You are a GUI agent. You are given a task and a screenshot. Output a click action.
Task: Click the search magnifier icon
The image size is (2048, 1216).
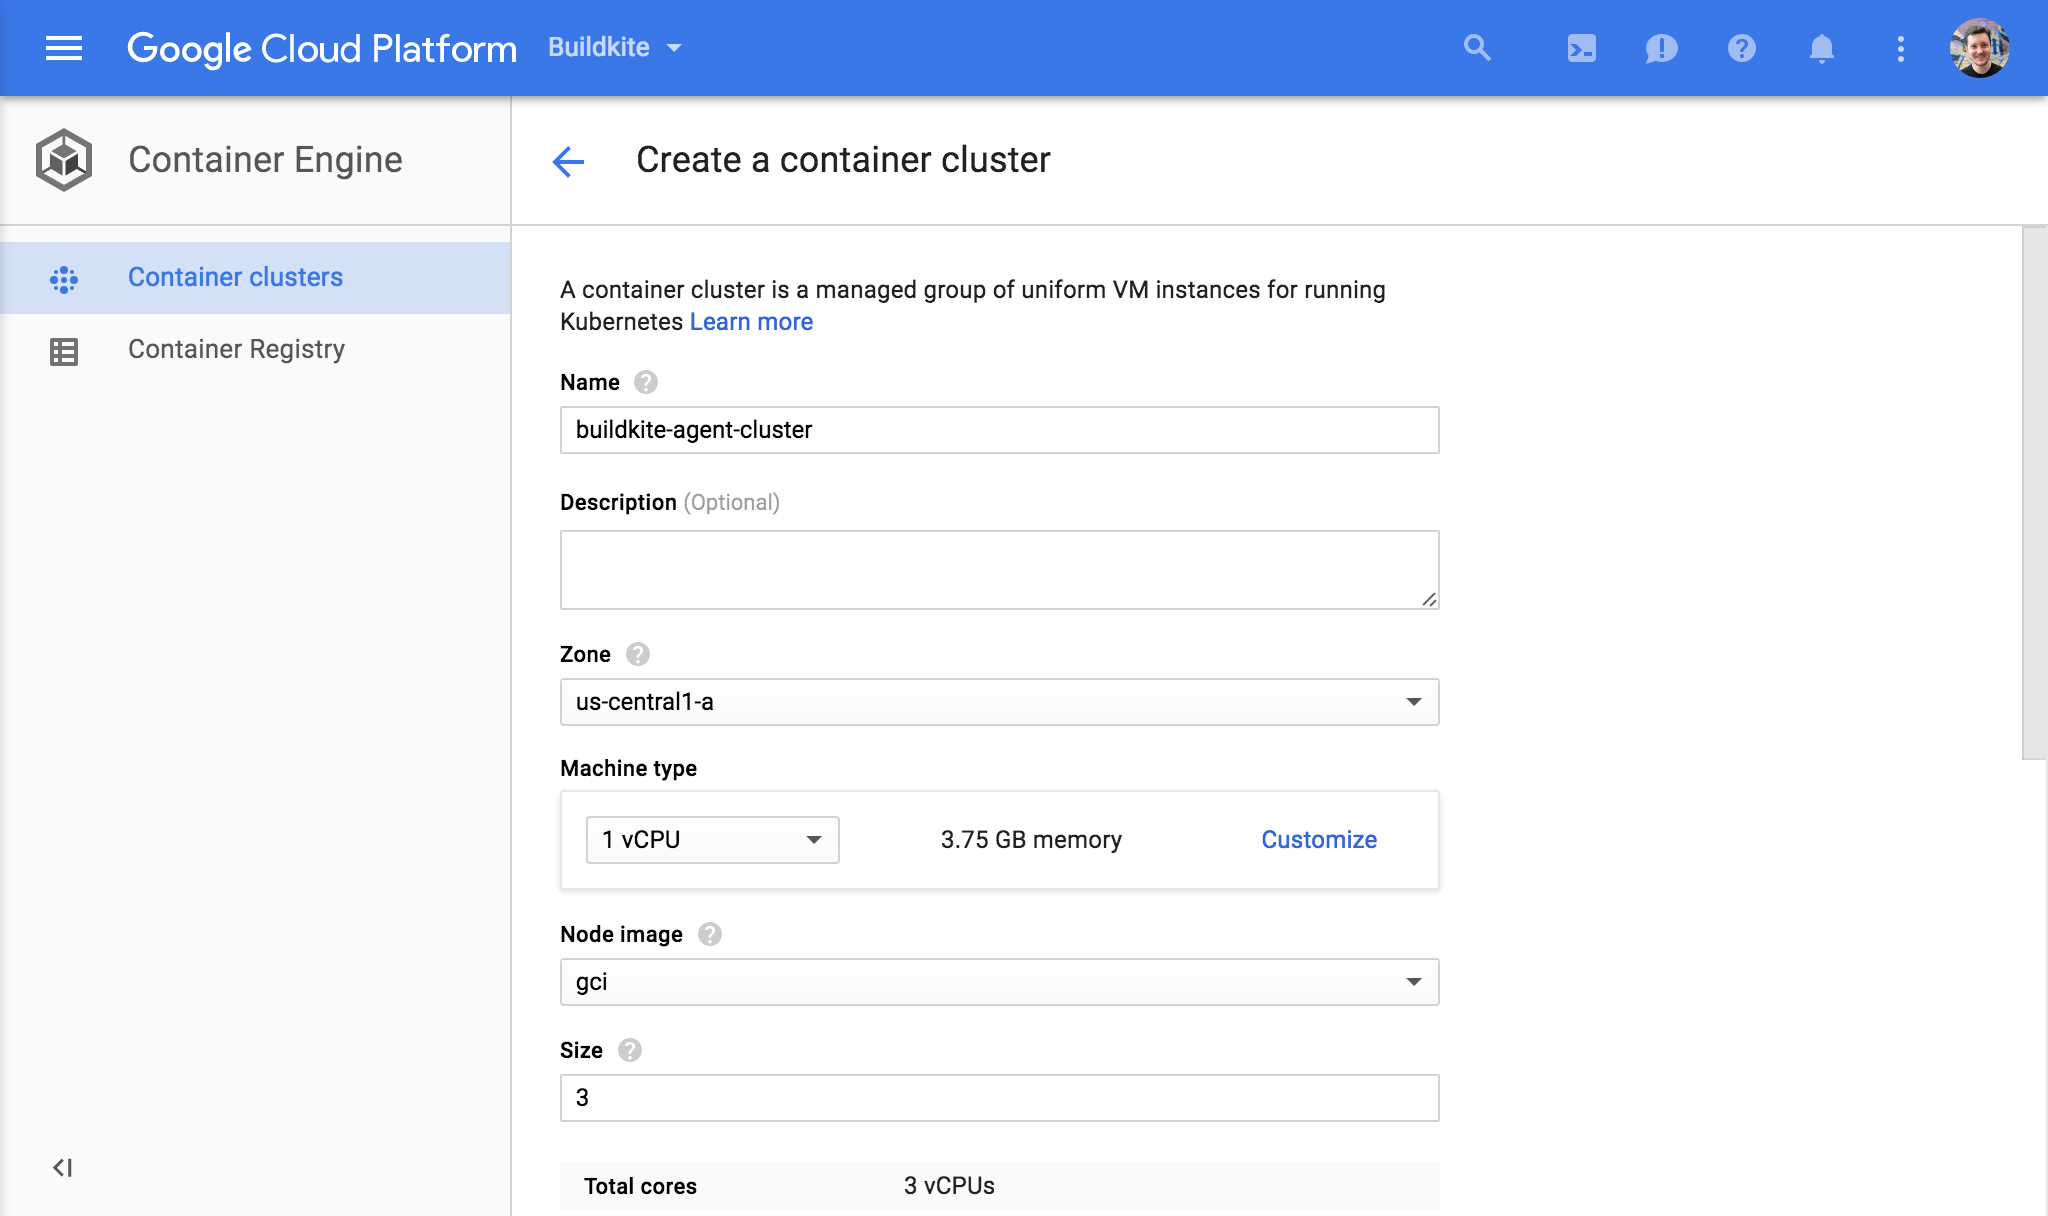pos(1477,48)
